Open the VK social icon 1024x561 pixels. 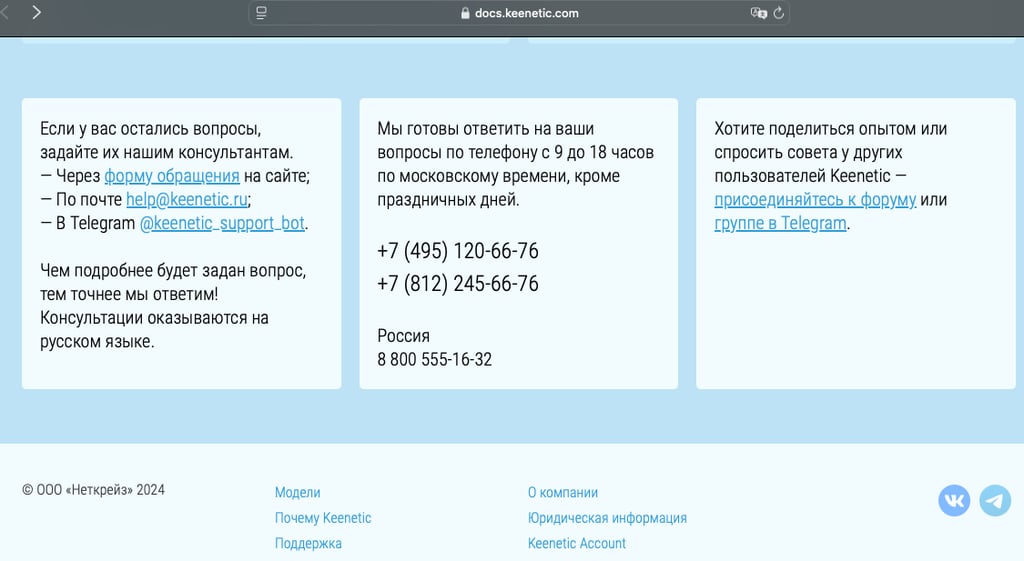pos(954,501)
